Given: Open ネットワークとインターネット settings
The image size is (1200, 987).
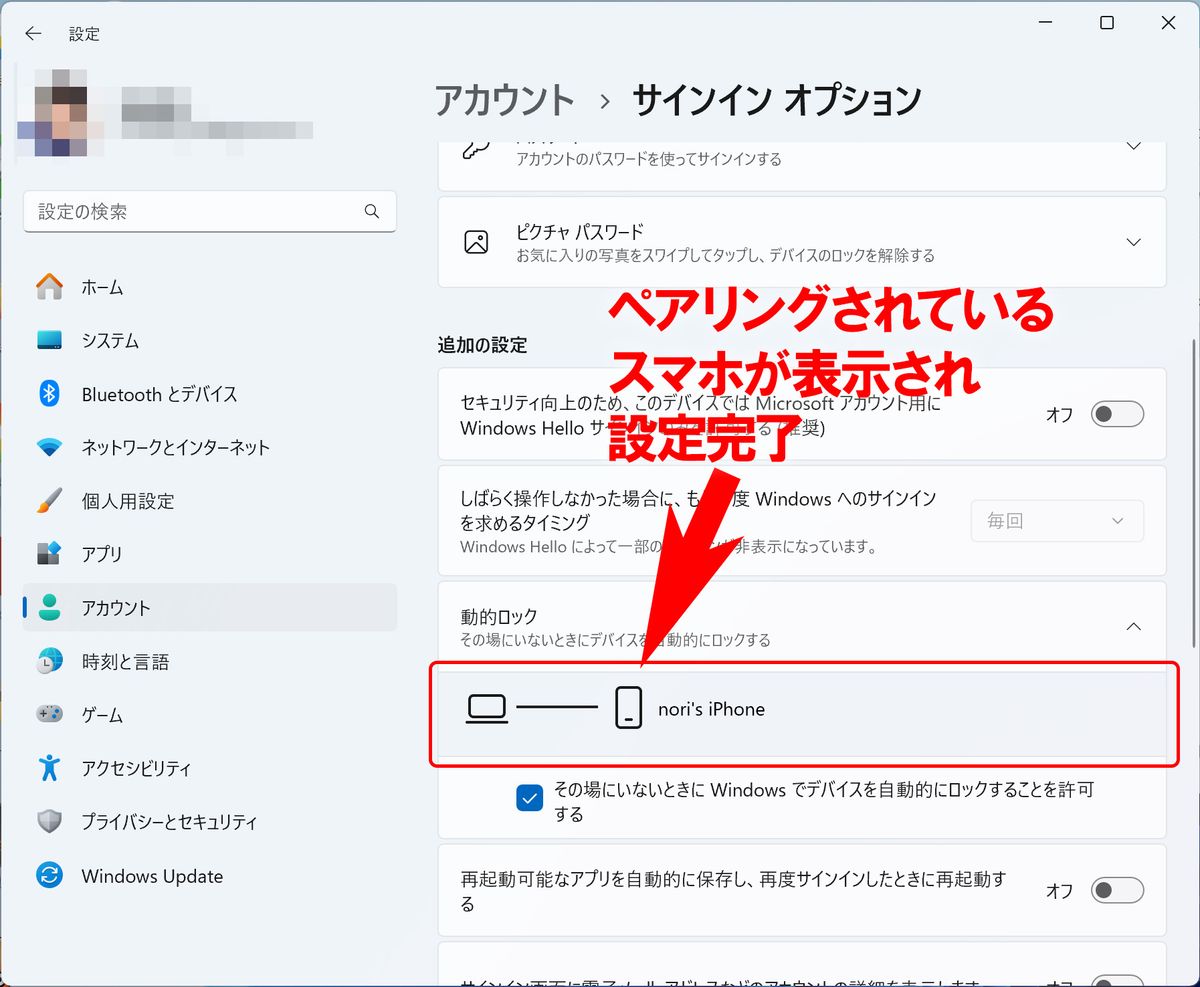Looking at the screenshot, I should 210,447.
